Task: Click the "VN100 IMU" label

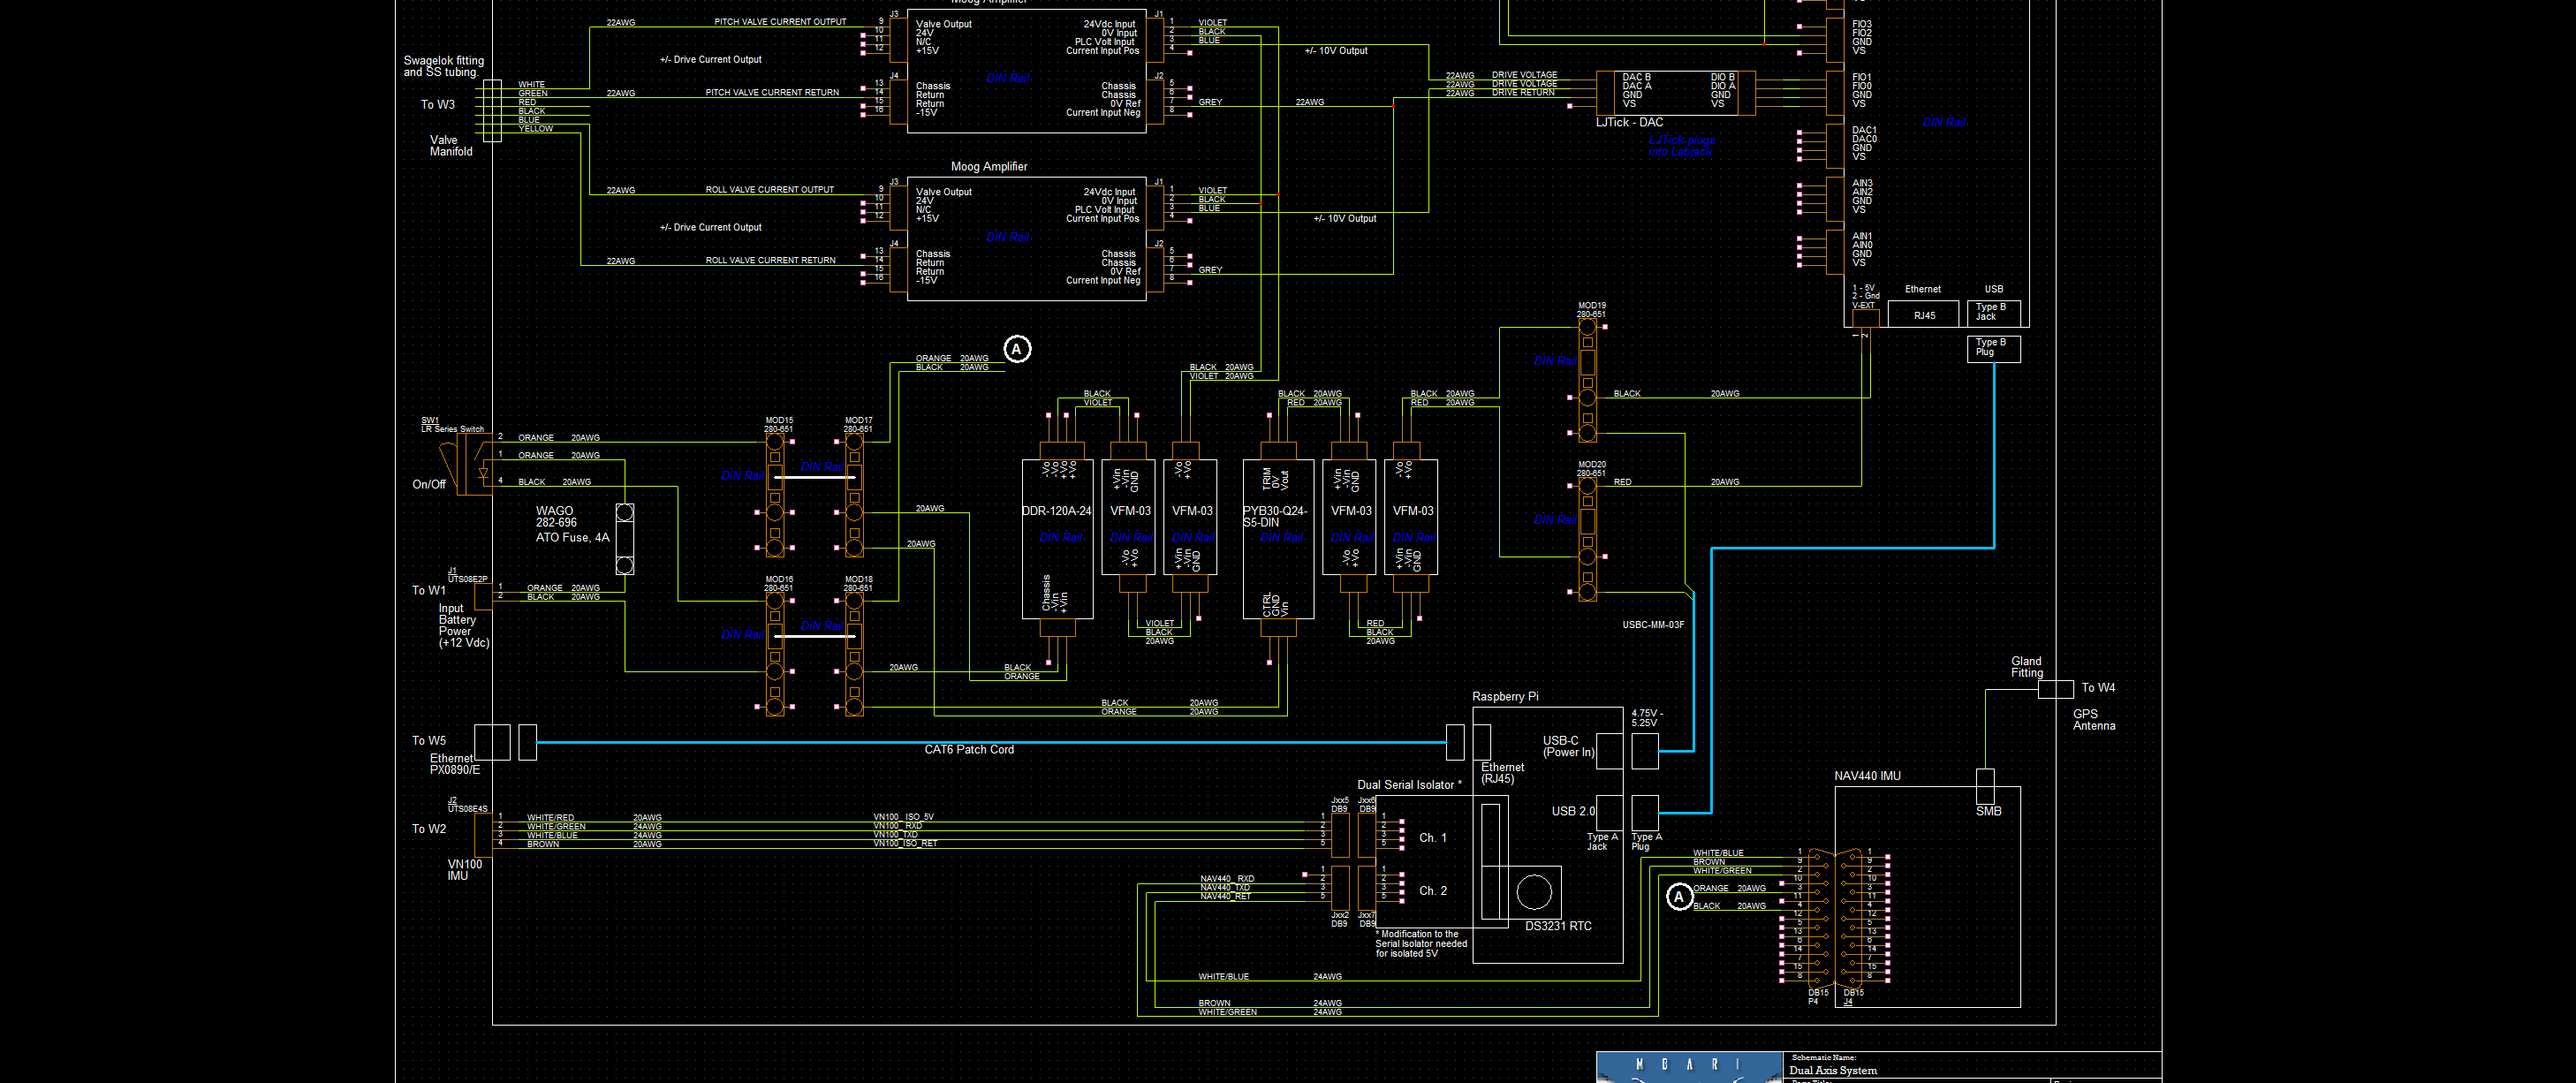Action: 465,870
